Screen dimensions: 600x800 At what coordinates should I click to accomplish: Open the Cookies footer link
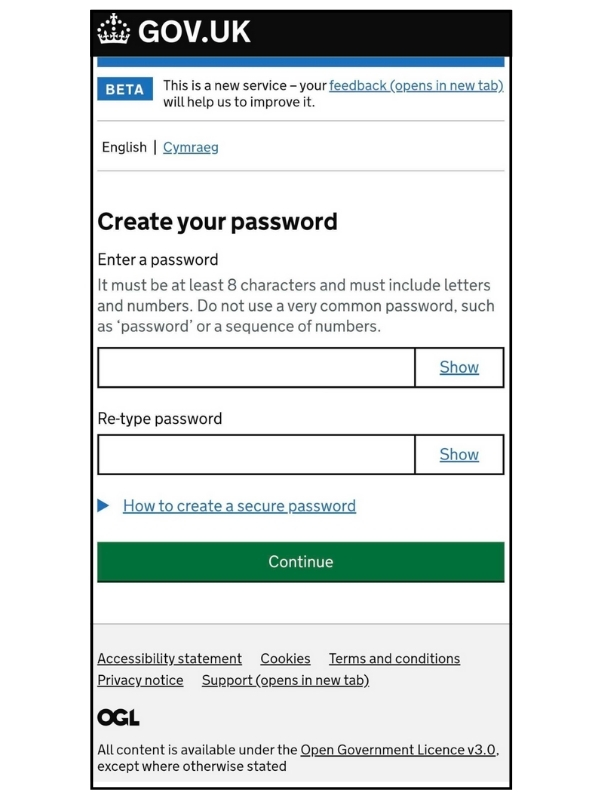pyautogui.click(x=285, y=659)
